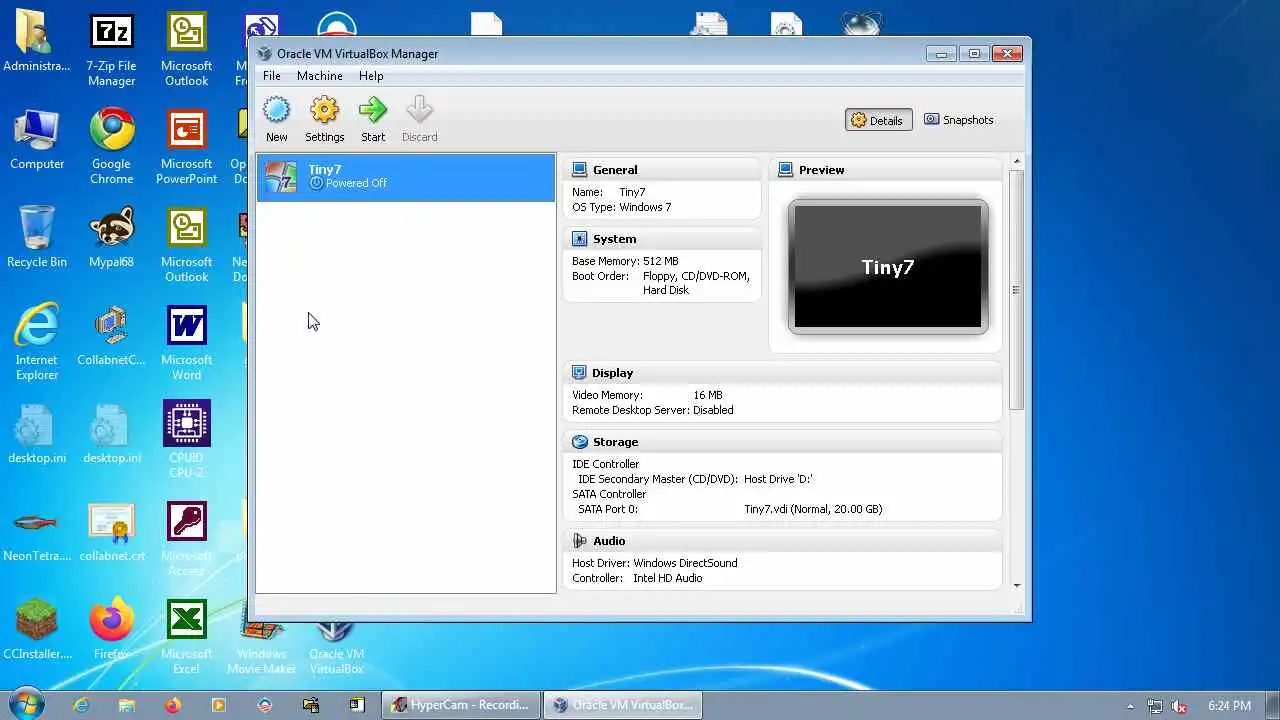Image resolution: width=1280 pixels, height=720 pixels.
Task: Click Oracle VM VirtualBox taskbar button
Action: (621, 705)
